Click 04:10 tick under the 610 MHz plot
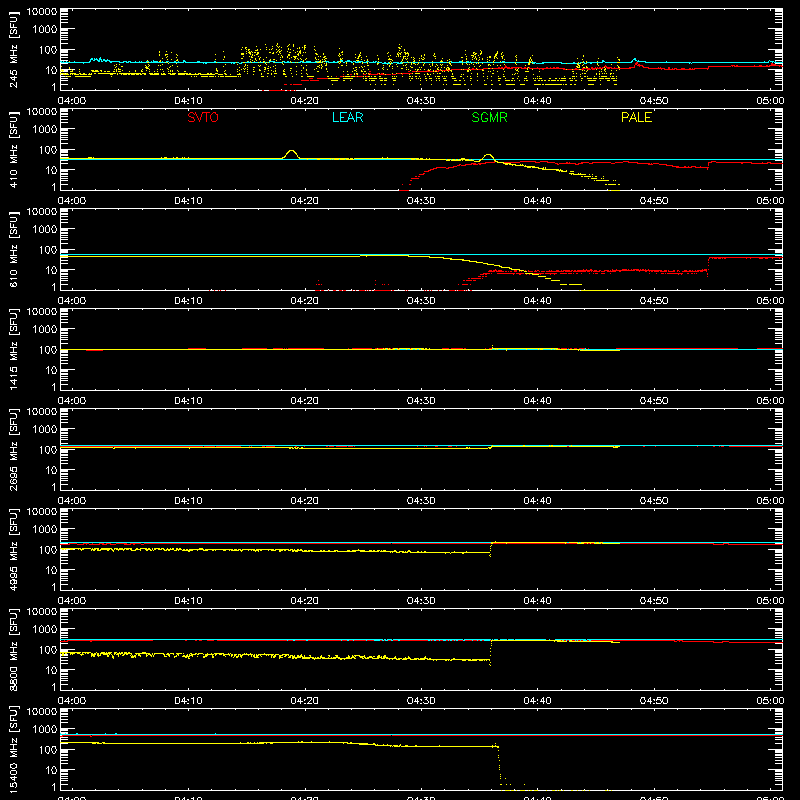This screenshot has height=800, width=800. pos(188,301)
